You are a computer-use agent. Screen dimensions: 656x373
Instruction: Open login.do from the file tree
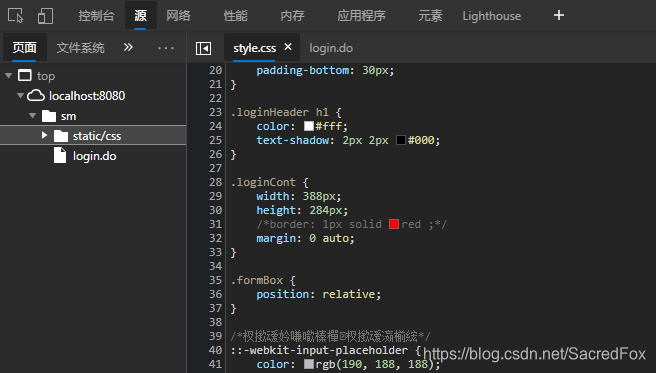[x=95, y=156]
